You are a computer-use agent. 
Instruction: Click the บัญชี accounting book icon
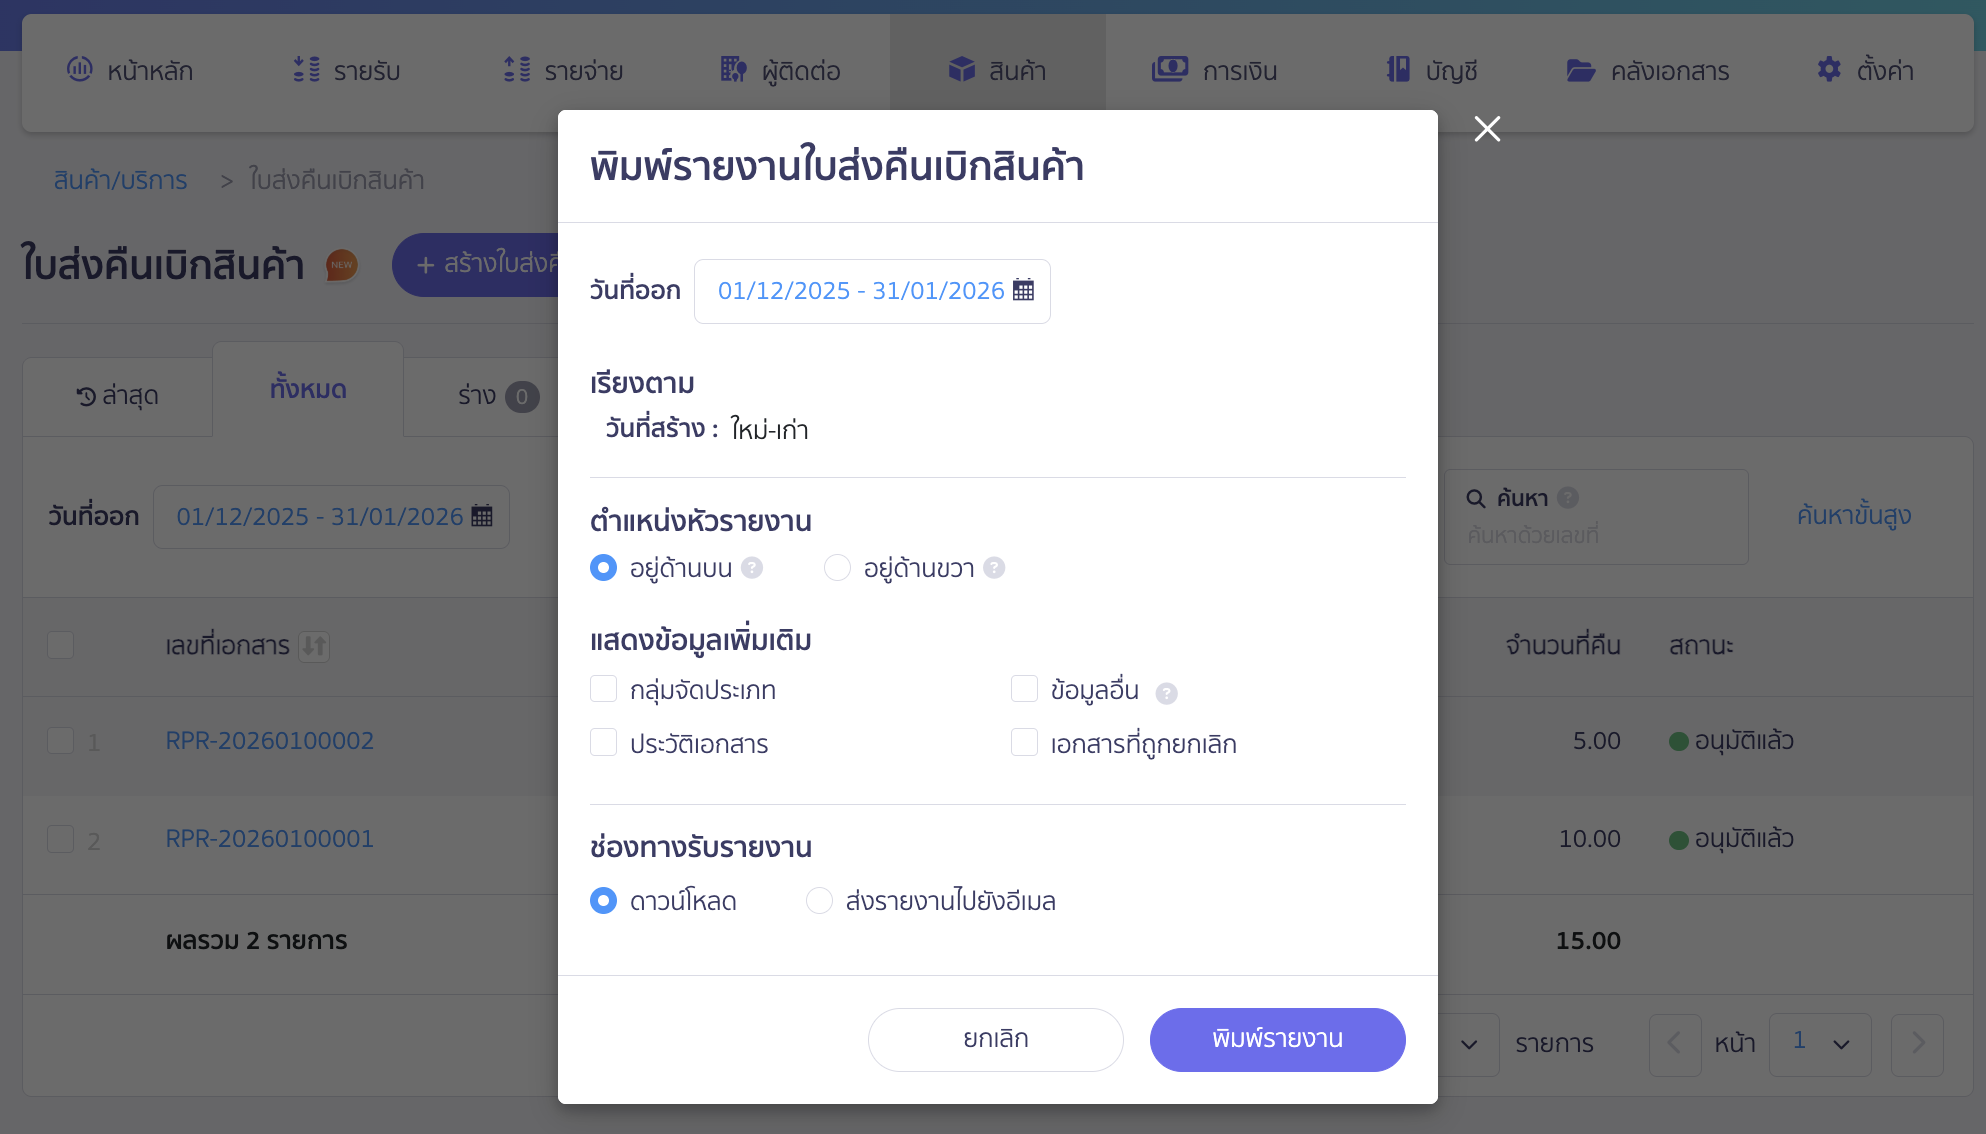[1397, 70]
